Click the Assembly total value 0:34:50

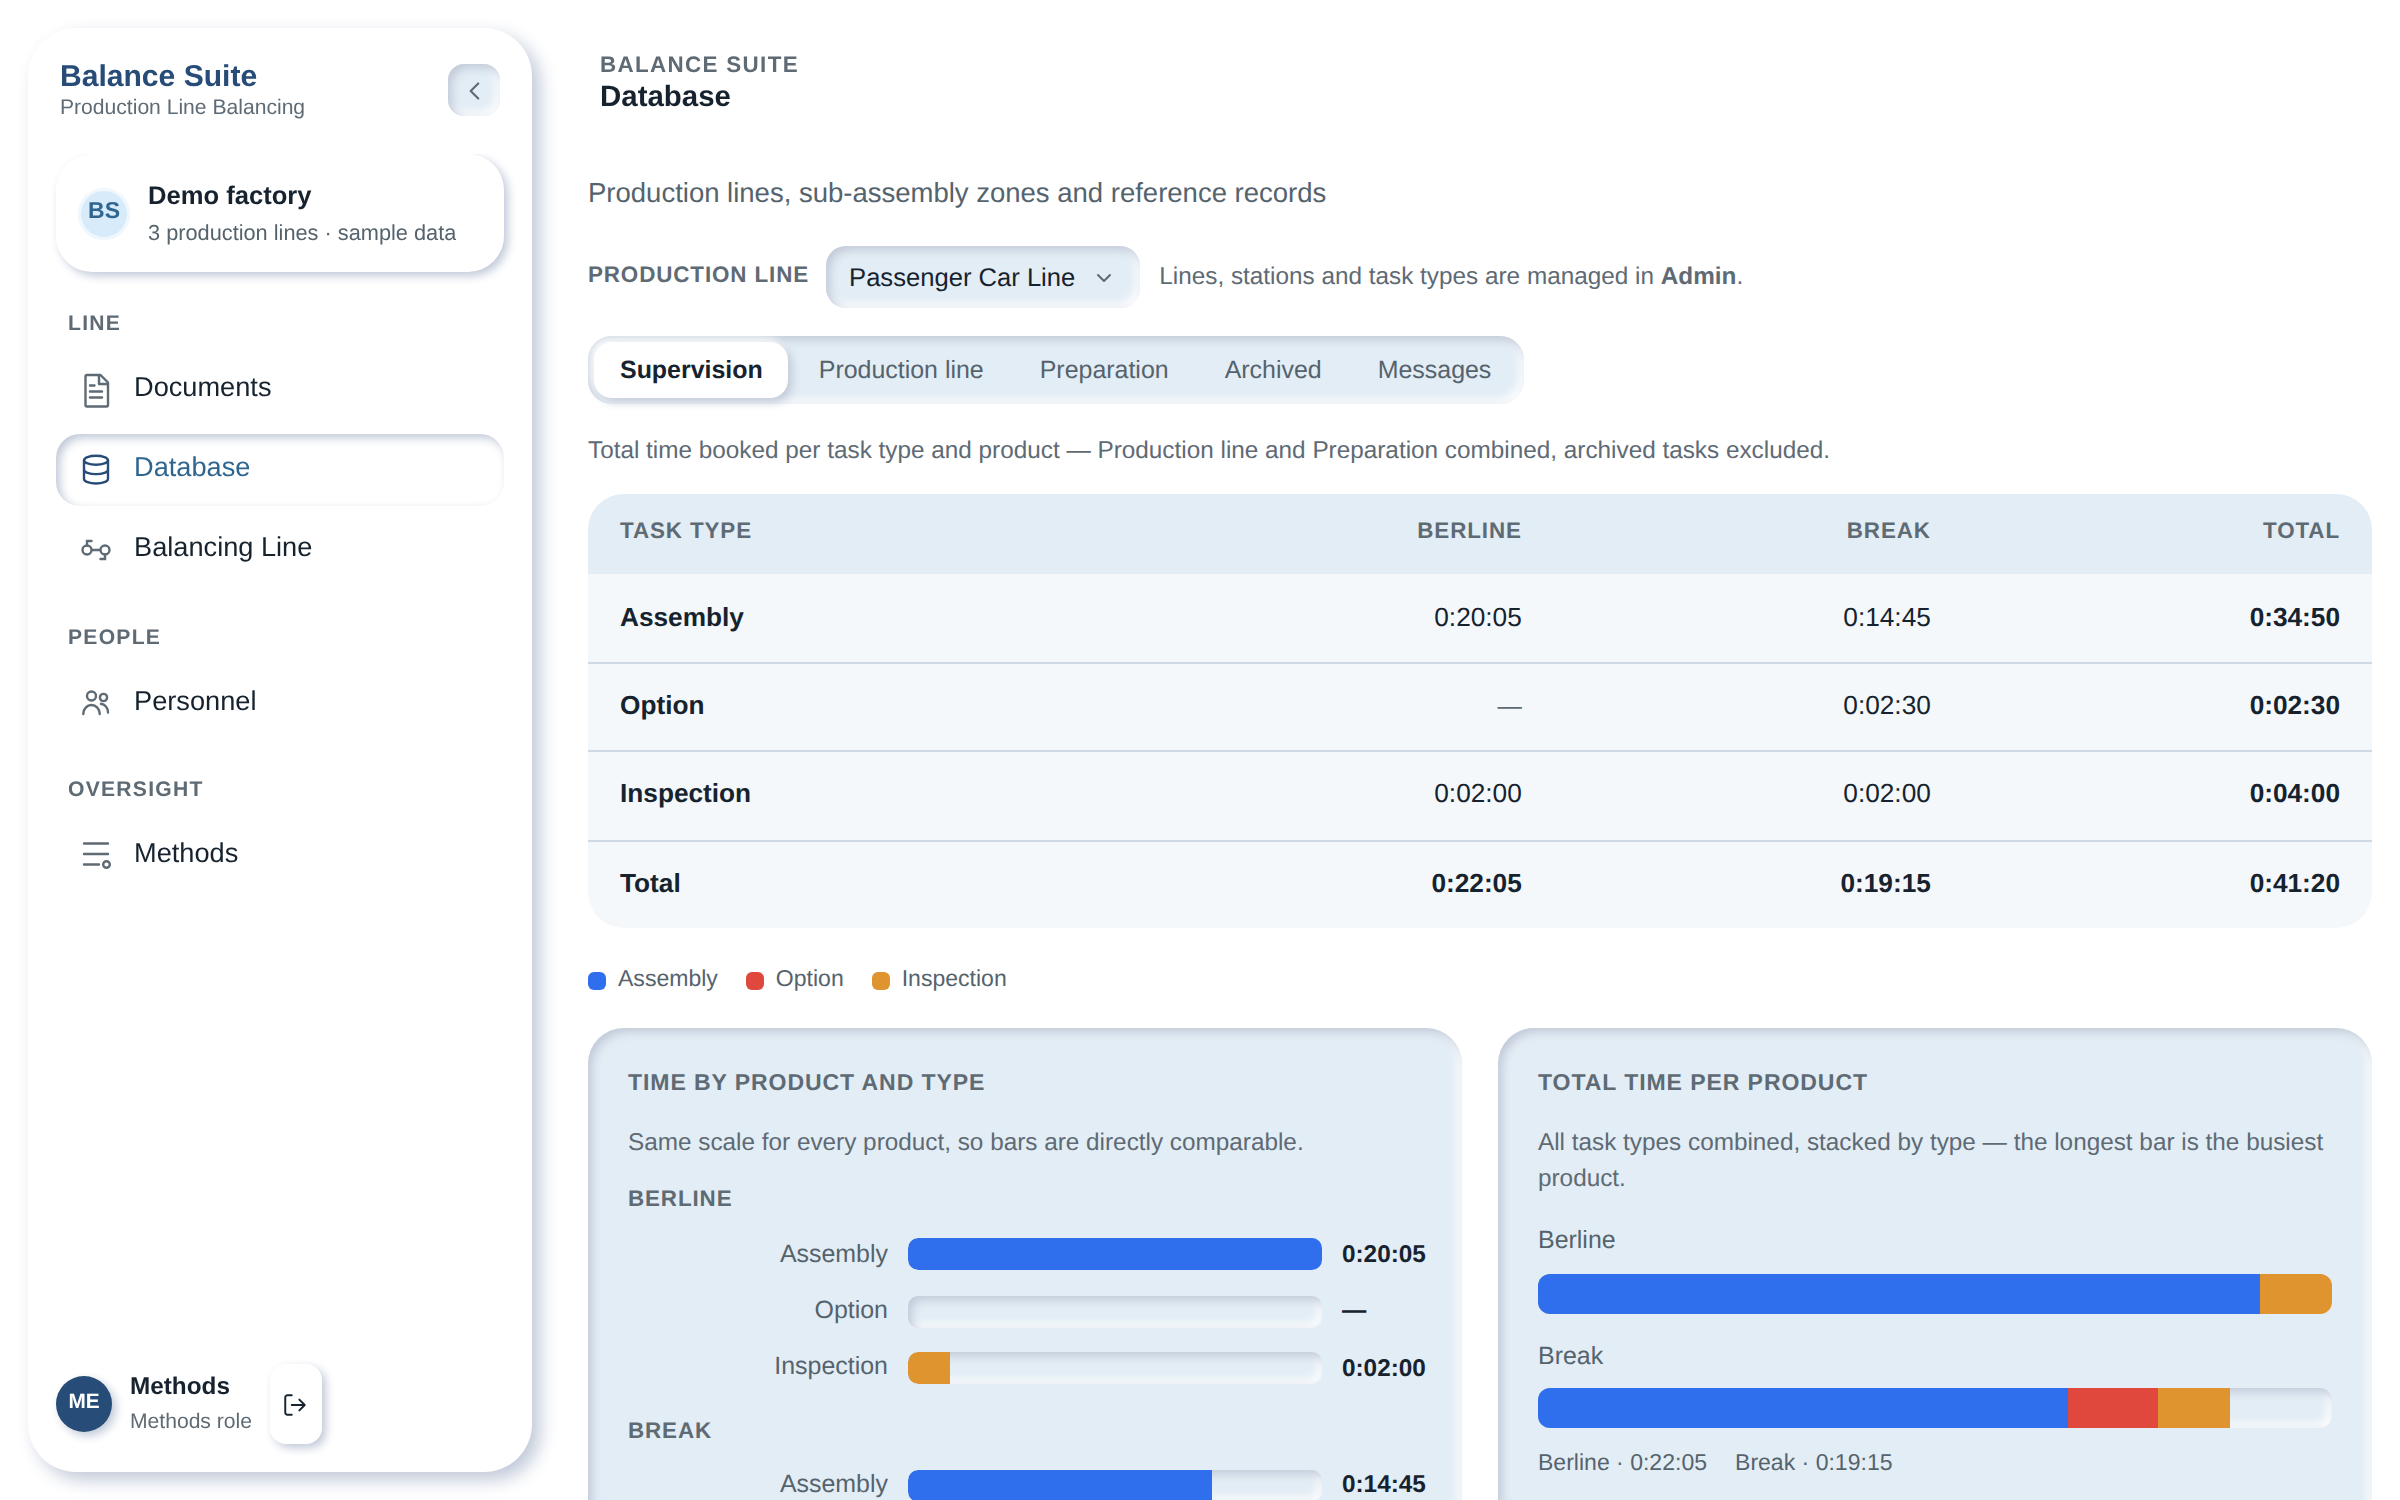tap(2294, 618)
